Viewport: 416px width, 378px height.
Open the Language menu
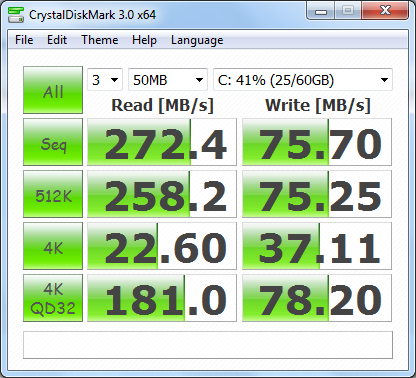[x=197, y=40]
